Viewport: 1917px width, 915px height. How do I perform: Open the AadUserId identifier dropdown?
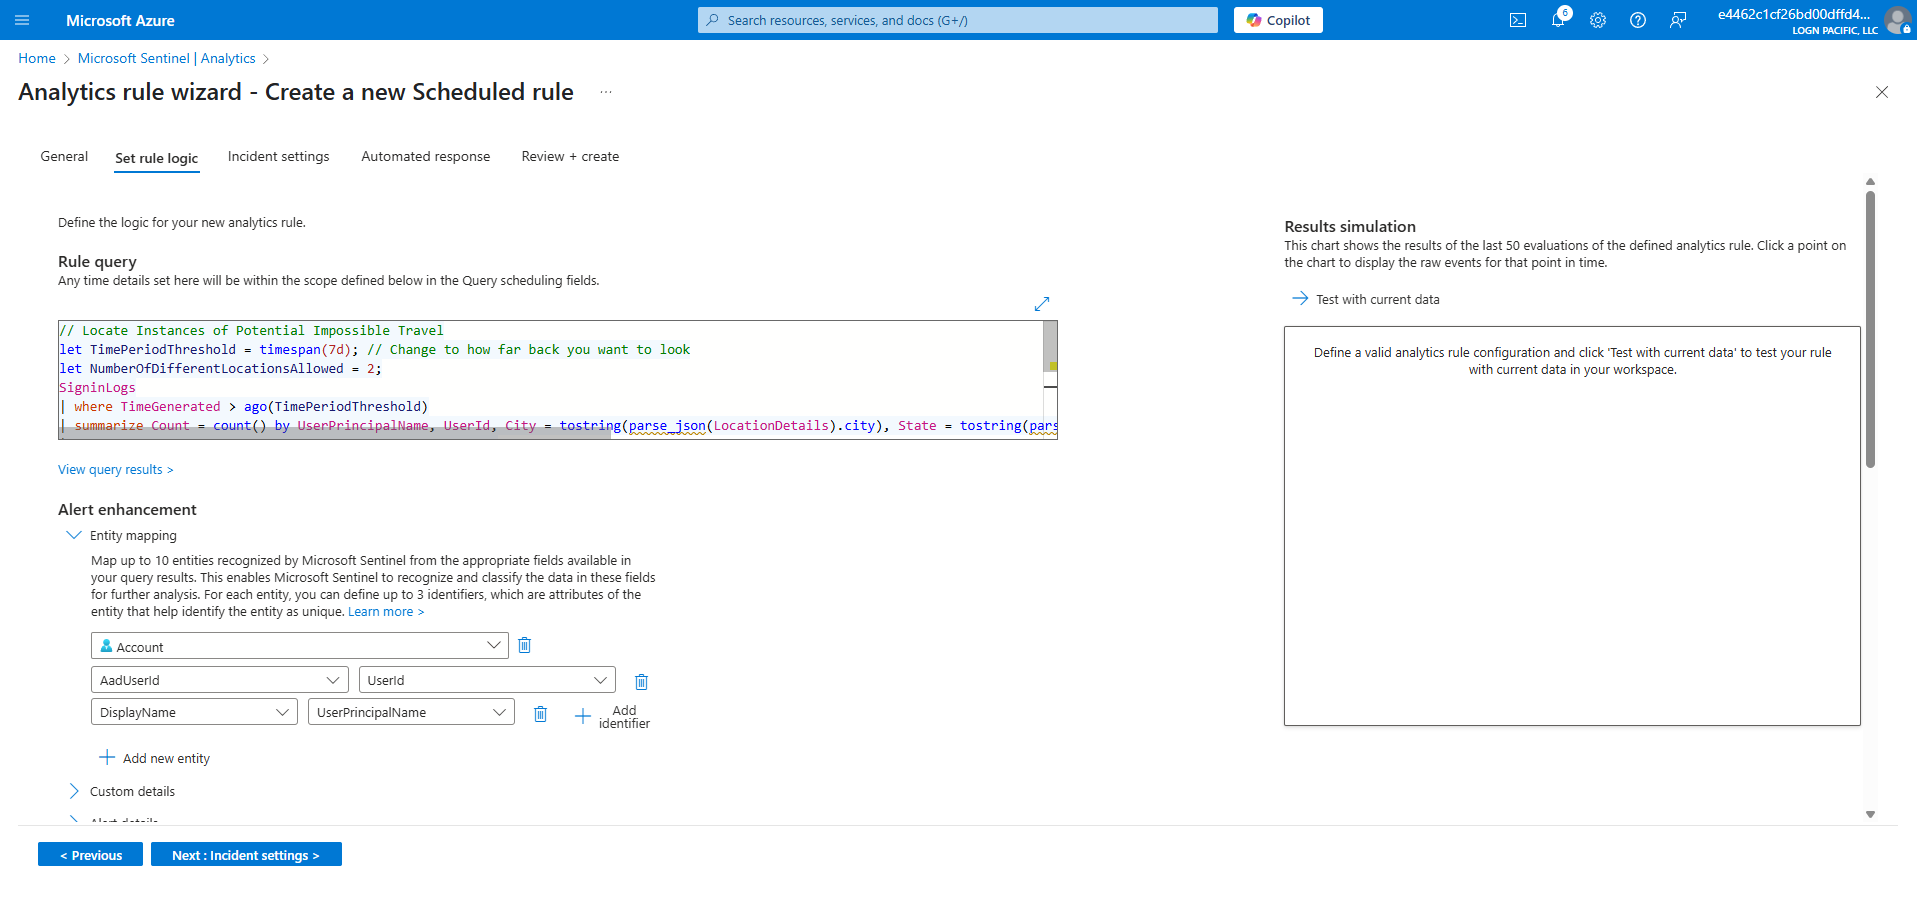click(220, 680)
